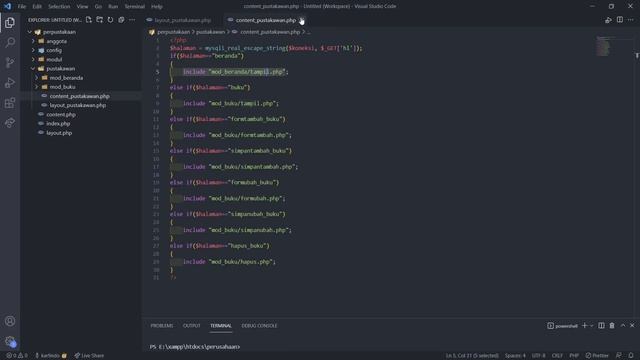Open the Edit menu
The width and height of the screenshot is (640, 360).
(x=37, y=7)
